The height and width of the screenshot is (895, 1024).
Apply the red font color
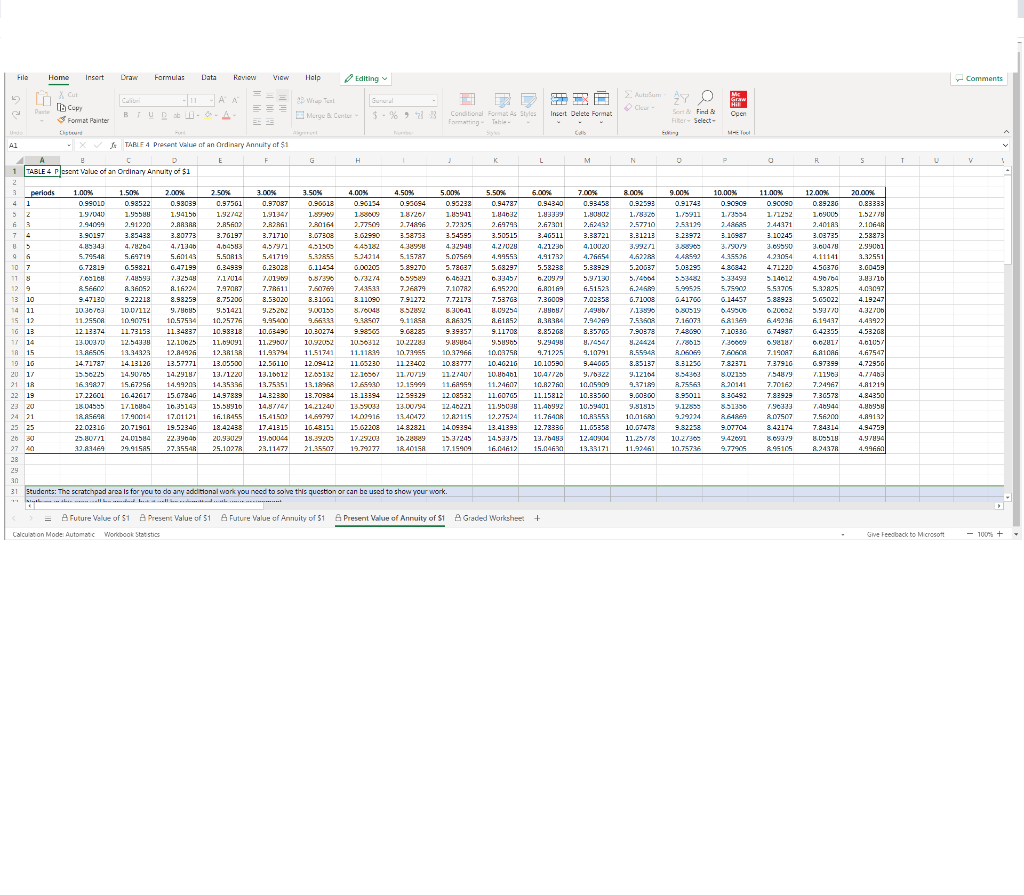(226, 116)
